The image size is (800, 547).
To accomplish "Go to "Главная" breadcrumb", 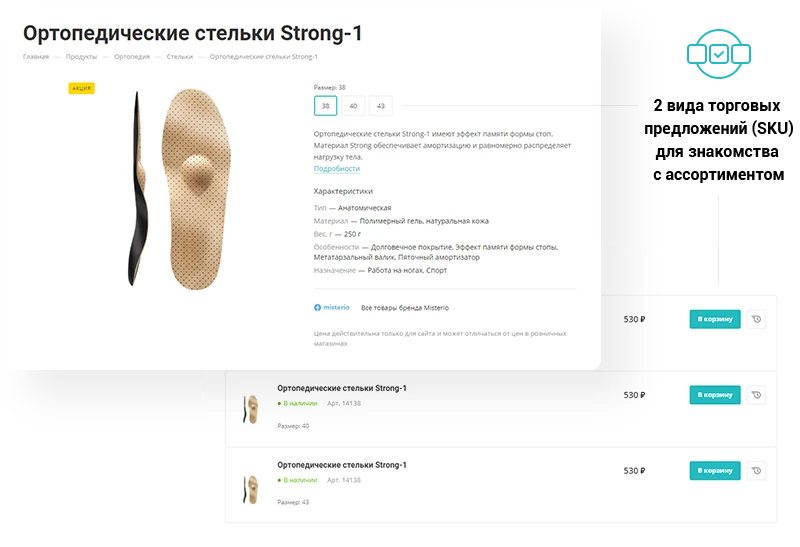I will pyautogui.click(x=36, y=57).
